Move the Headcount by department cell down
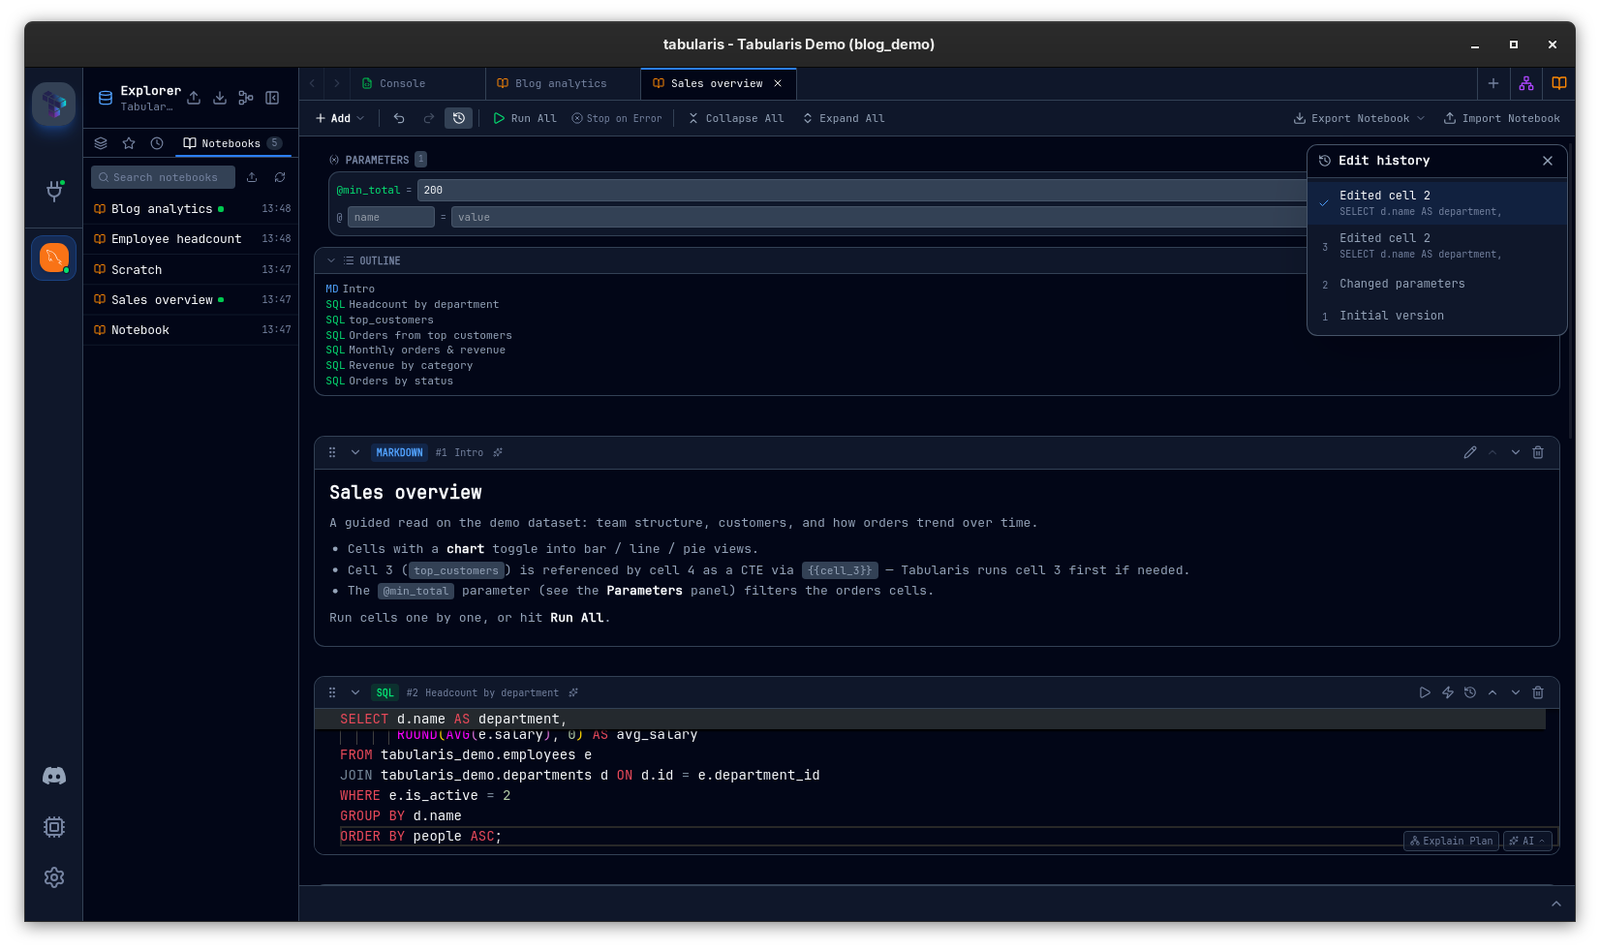 pos(1516,693)
